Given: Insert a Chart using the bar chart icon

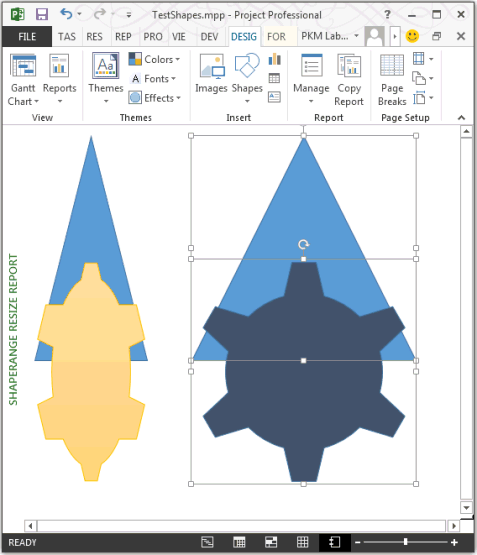Looking at the screenshot, I should pyautogui.click(x=275, y=59).
